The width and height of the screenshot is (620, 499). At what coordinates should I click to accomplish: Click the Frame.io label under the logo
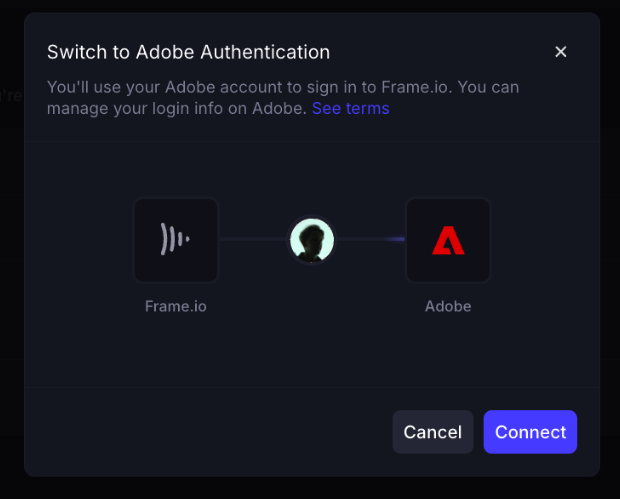tap(176, 306)
